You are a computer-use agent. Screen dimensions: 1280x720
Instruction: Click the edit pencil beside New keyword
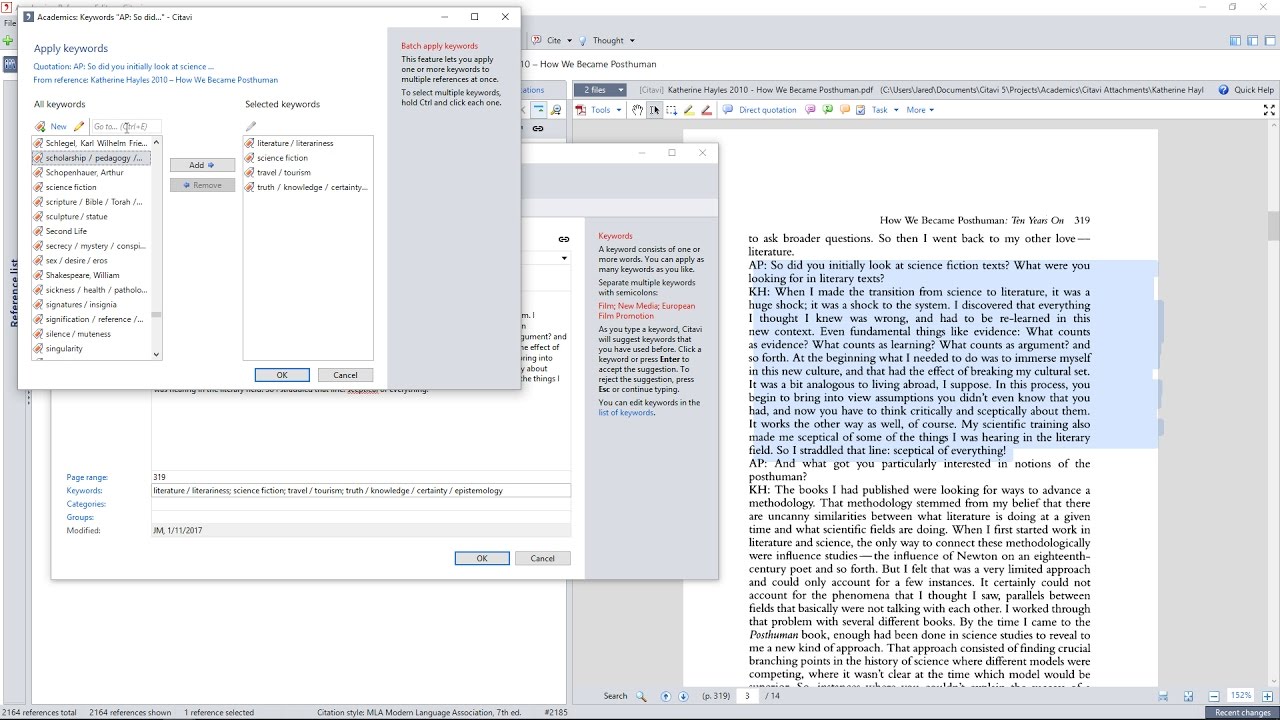point(79,127)
